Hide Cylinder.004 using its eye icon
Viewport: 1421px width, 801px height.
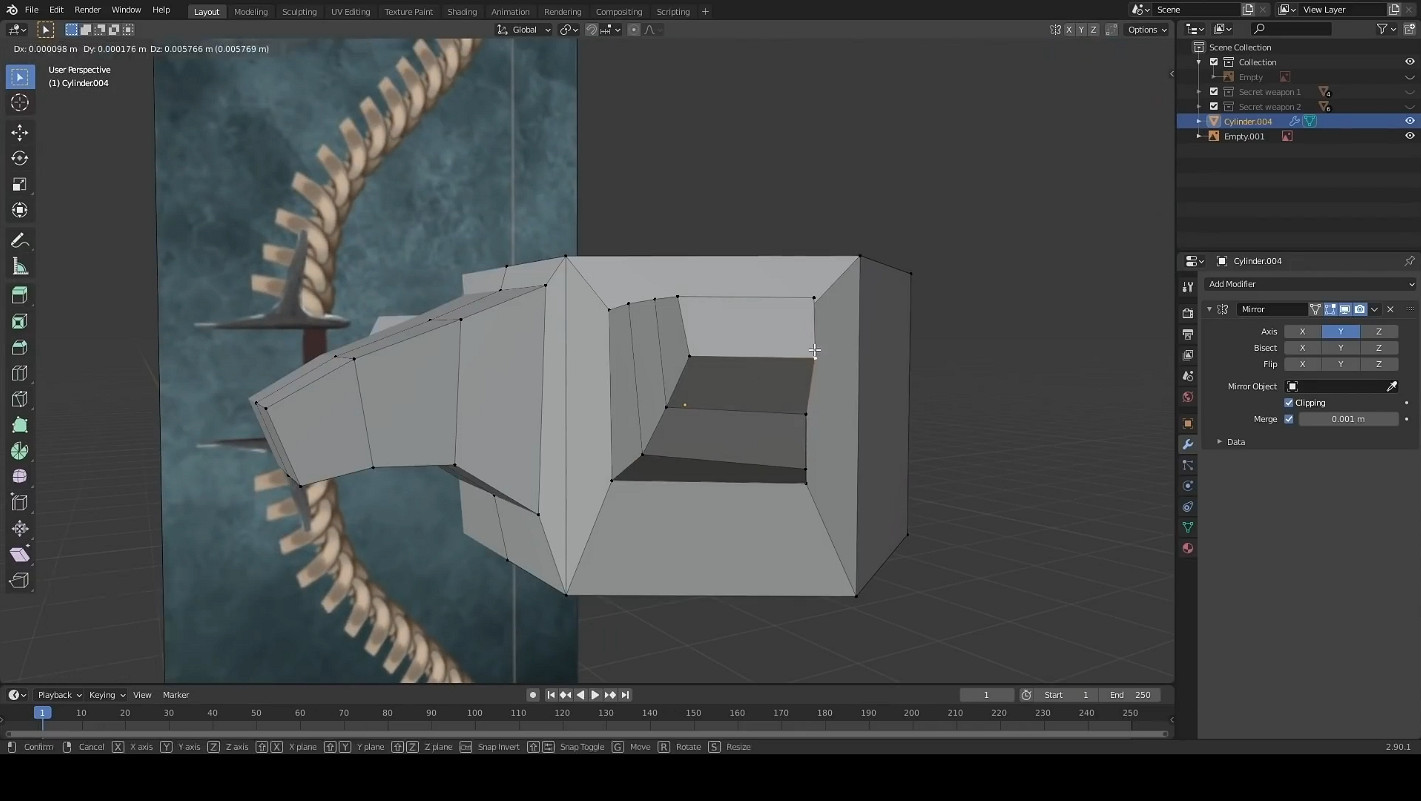coord(1409,121)
